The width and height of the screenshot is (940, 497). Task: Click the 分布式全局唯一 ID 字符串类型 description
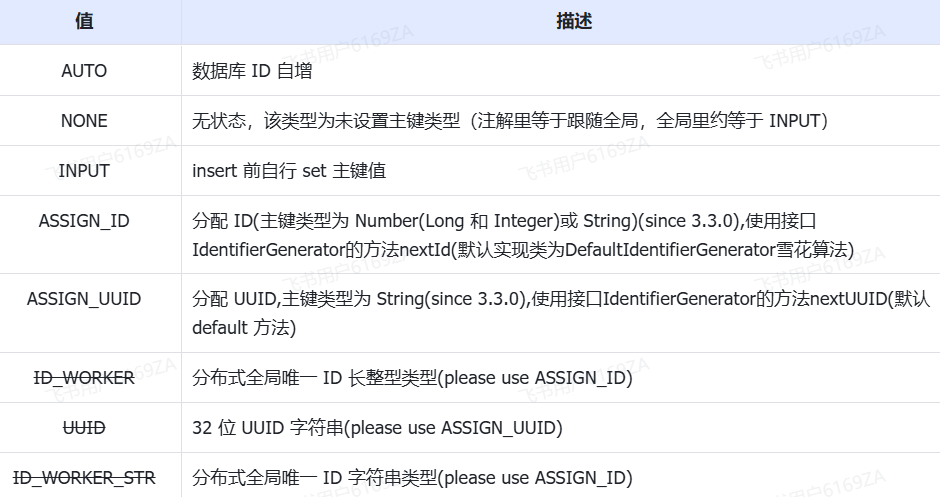tap(413, 478)
